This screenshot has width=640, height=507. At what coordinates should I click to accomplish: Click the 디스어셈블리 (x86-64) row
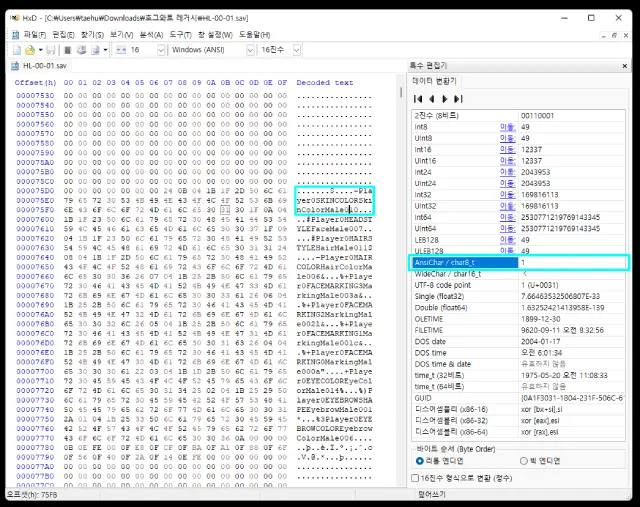pyautogui.click(x=518, y=432)
